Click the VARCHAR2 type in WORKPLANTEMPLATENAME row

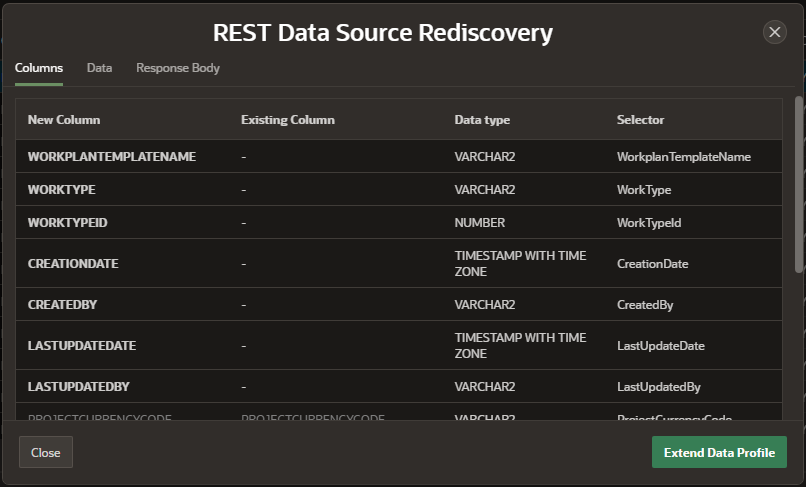[485, 156]
